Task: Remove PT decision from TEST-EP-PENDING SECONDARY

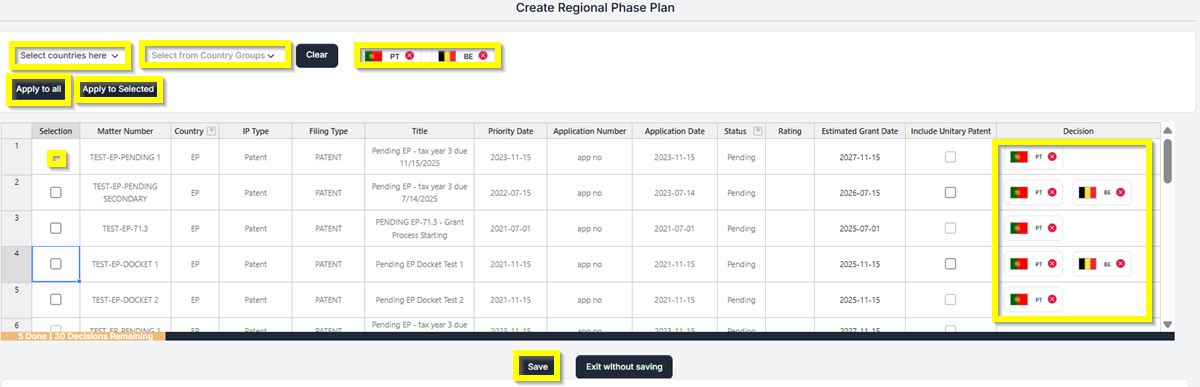Action: [x=1052, y=192]
